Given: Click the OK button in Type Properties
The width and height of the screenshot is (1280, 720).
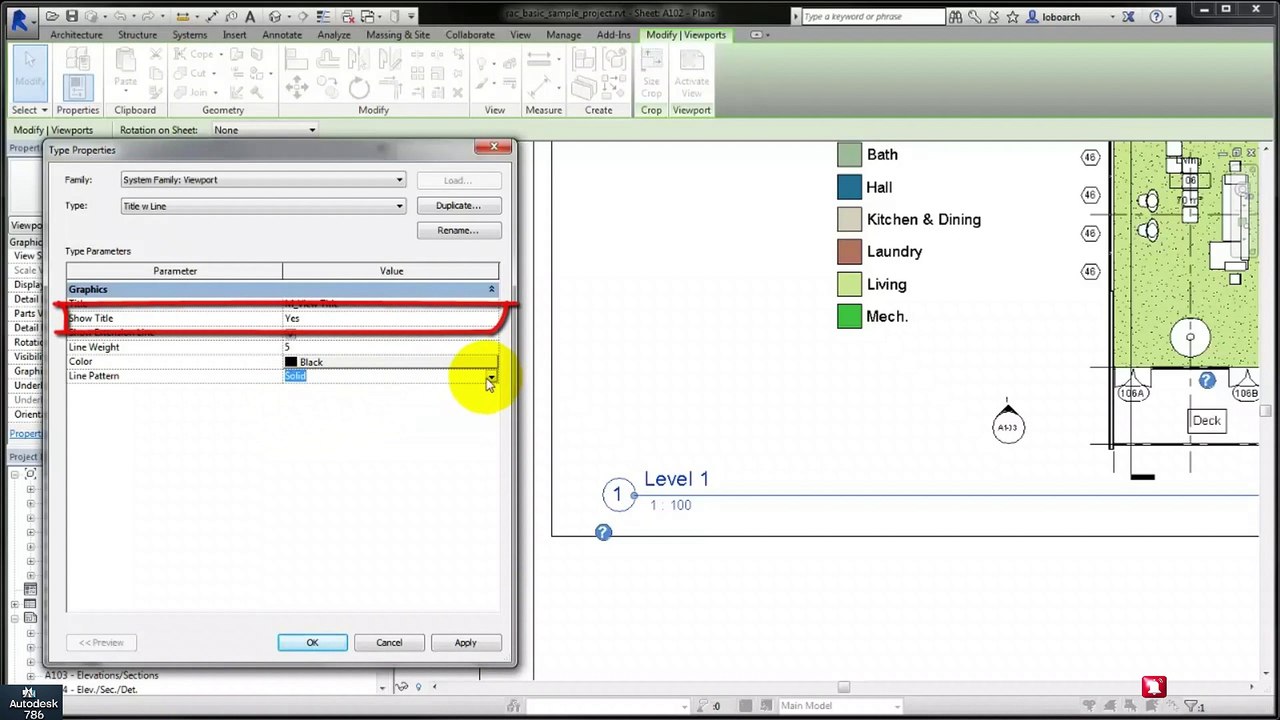Looking at the screenshot, I should click(312, 643).
